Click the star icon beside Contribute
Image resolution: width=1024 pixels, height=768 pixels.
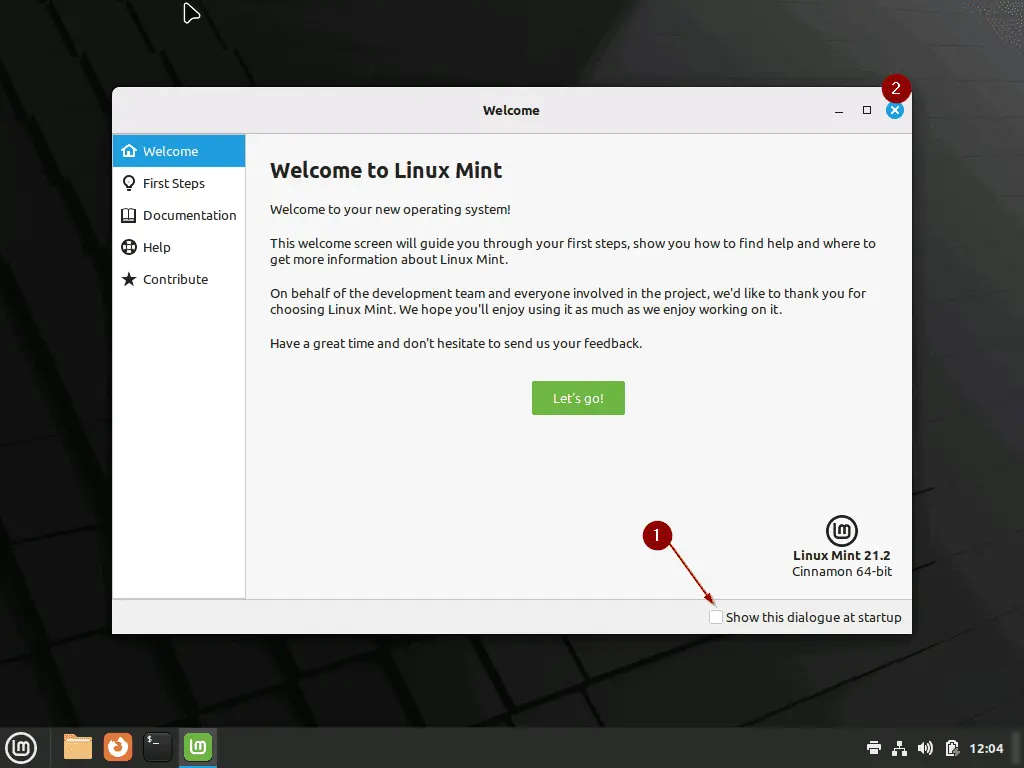tap(129, 280)
